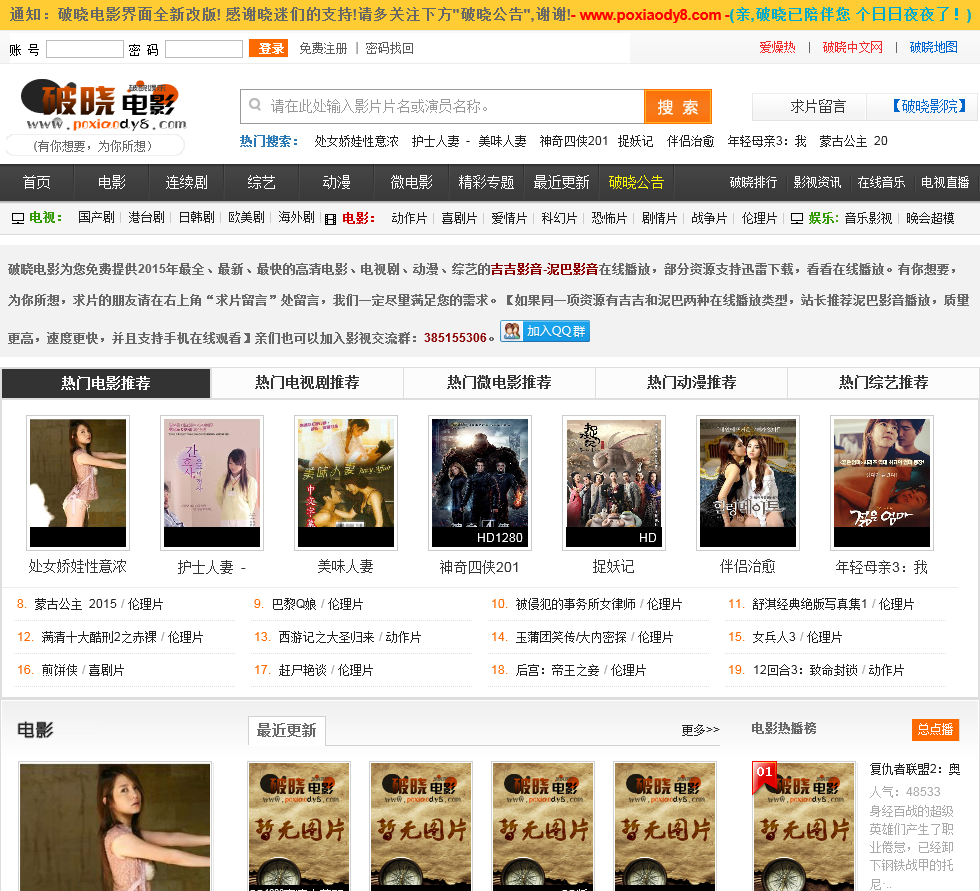Click hot search term 蒙古公主 20
The image size is (980, 891).
853,141
